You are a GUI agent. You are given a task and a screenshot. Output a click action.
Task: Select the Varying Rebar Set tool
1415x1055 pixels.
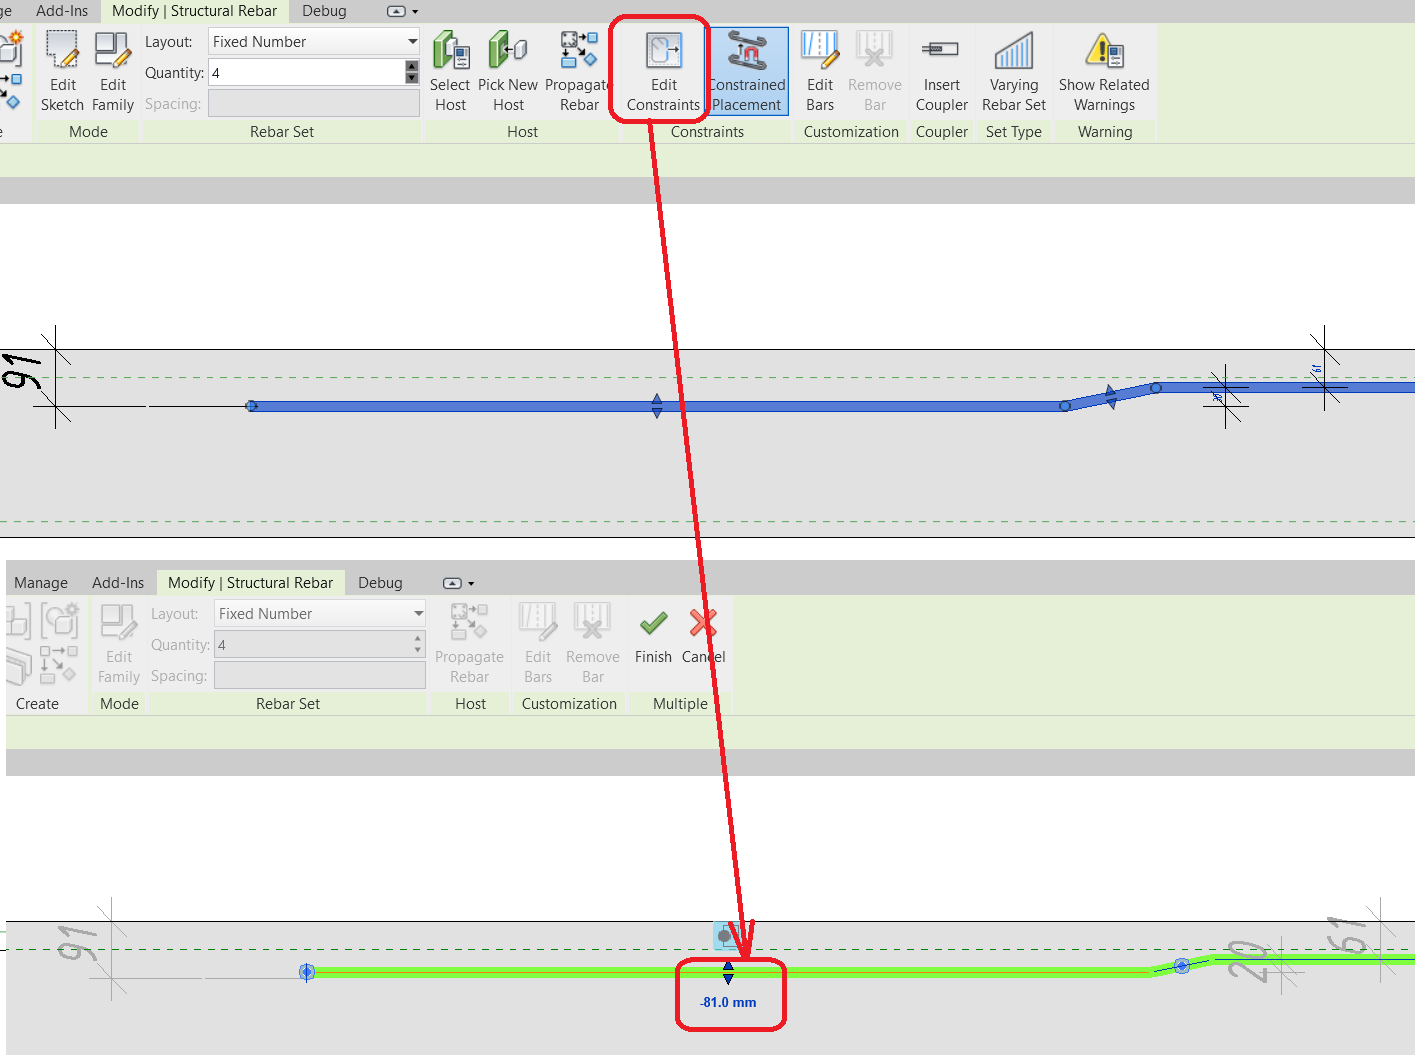click(1013, 70)
